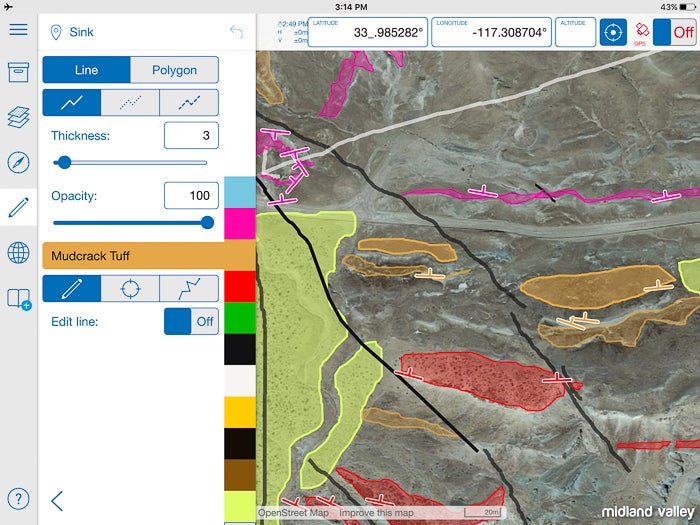Click the Thickness value input field

[191, 135]
